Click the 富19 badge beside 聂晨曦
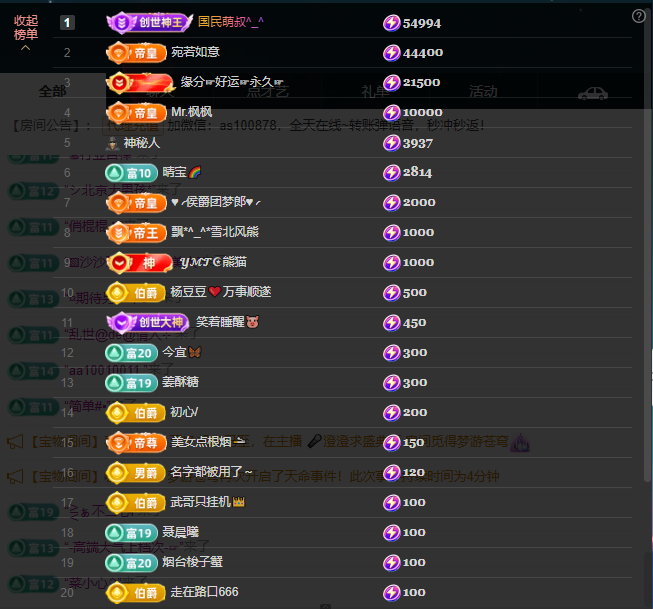653x609 pixels. click(x=131, y=533)
